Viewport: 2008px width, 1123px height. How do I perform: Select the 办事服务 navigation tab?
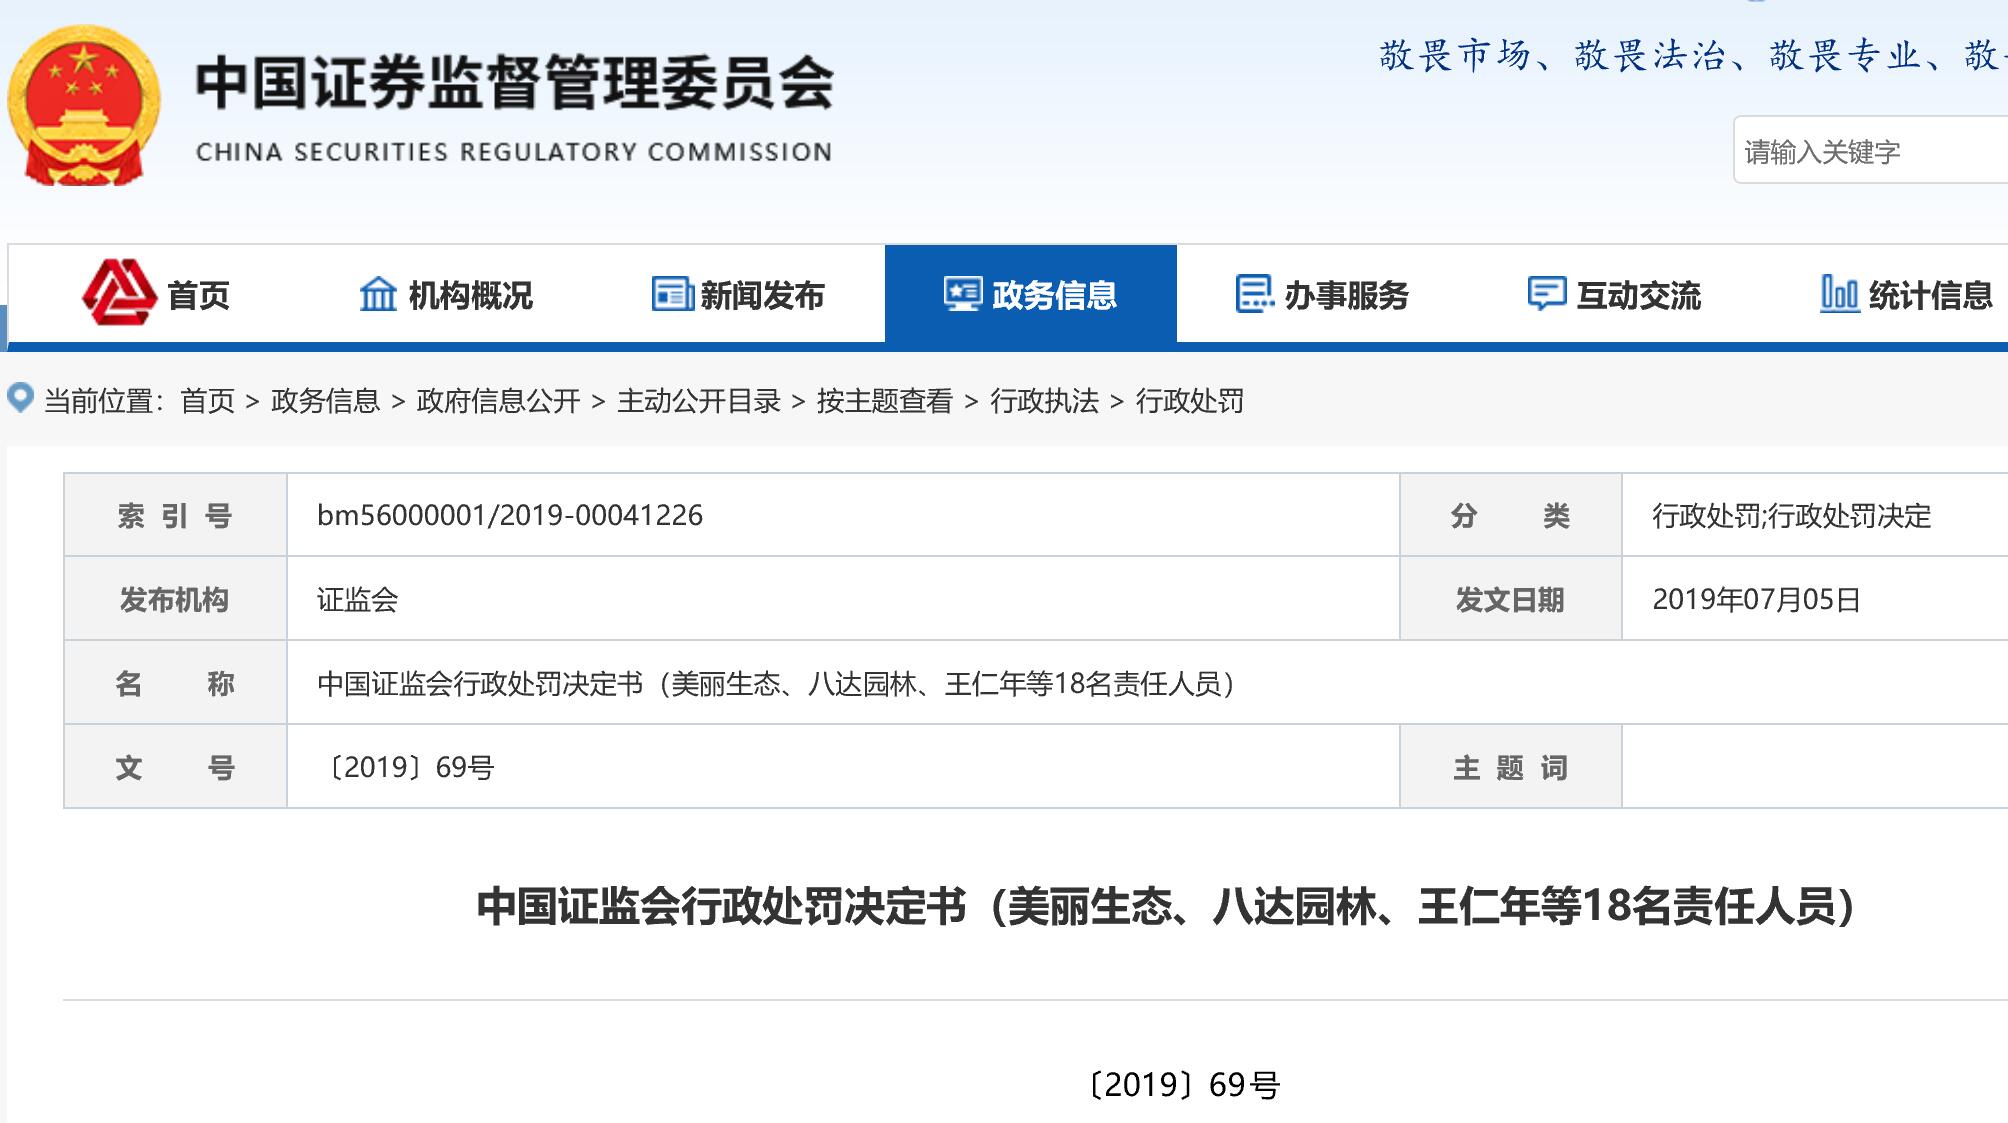coord(1346,296)
